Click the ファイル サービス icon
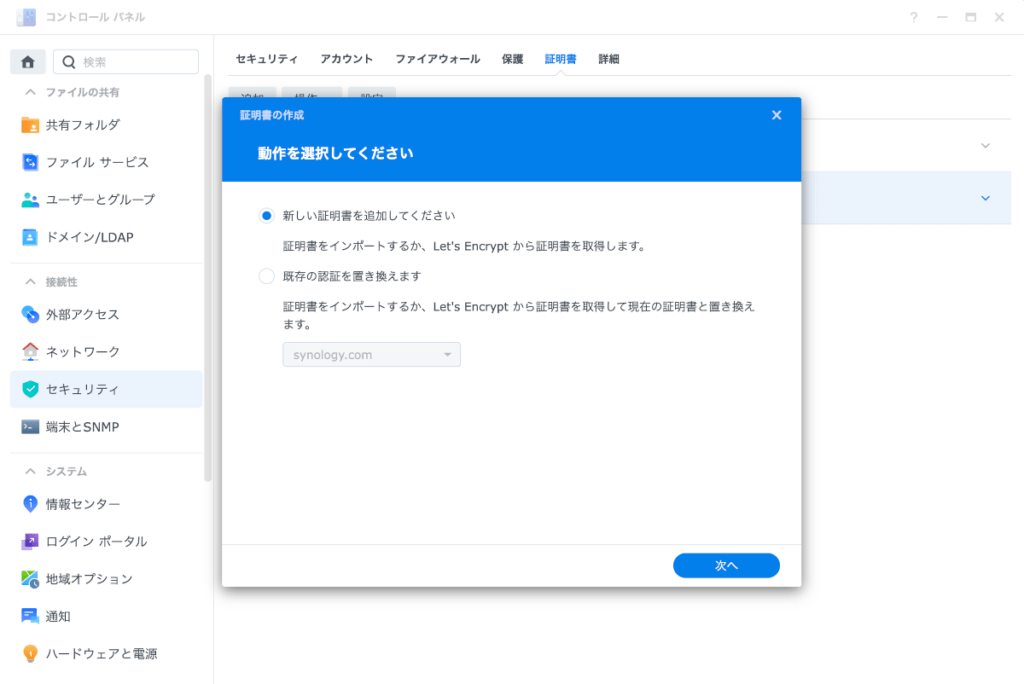 (30, 162)
